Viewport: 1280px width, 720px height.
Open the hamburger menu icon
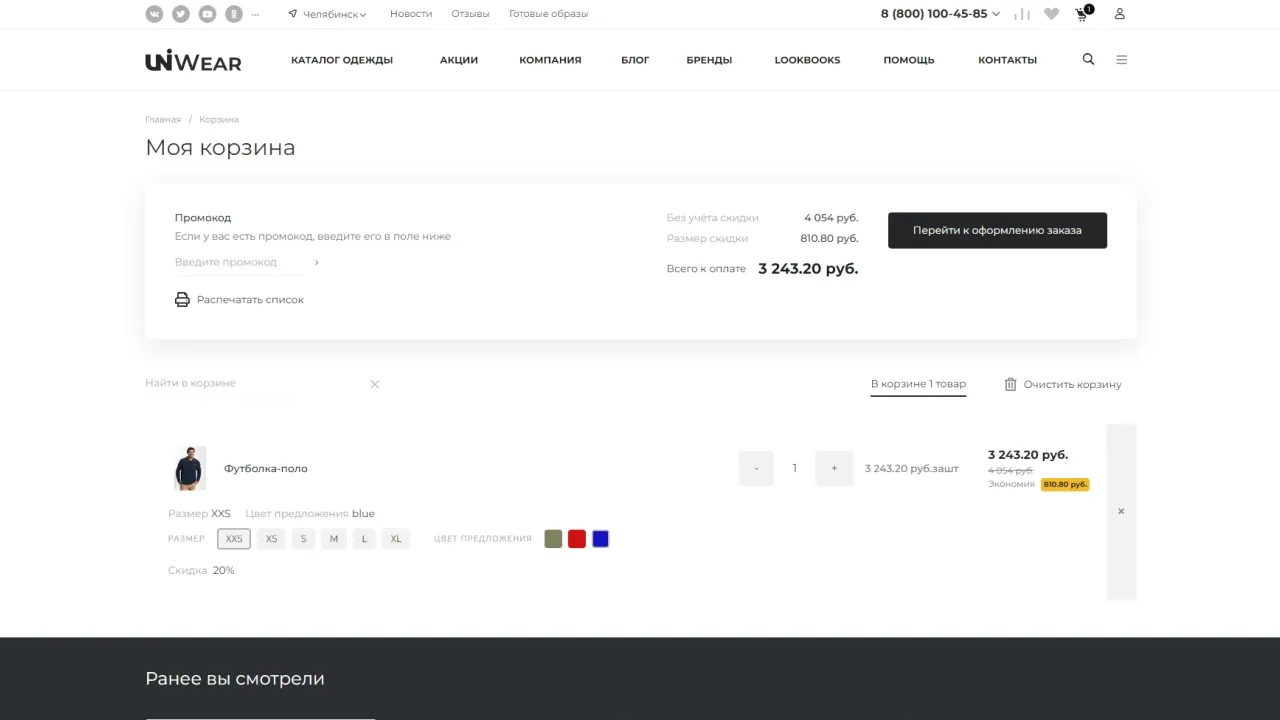[1121, 60]
